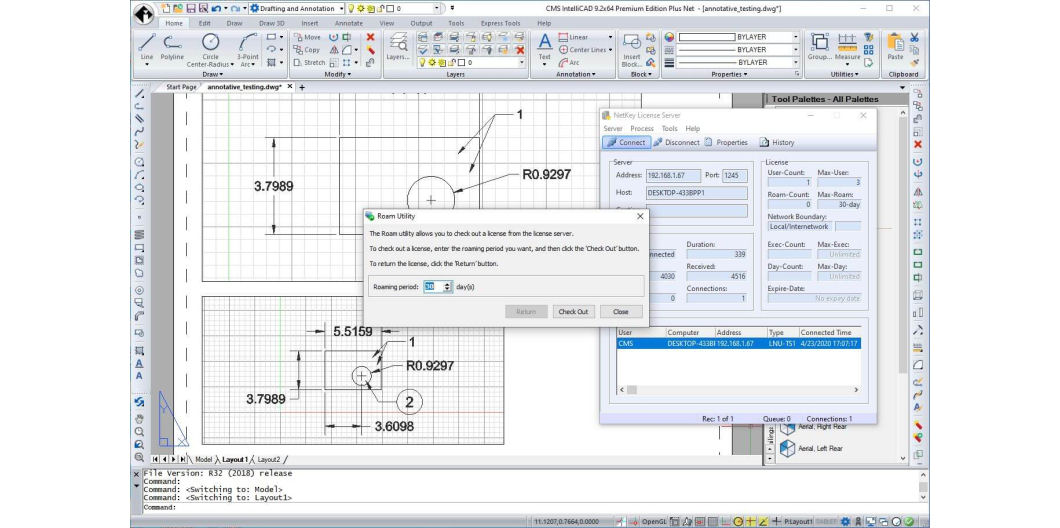The height and width of the screenshot is (528, 1060).
Task: Click Connect button in NetKey License Server
Action: [x=626, y=143]
